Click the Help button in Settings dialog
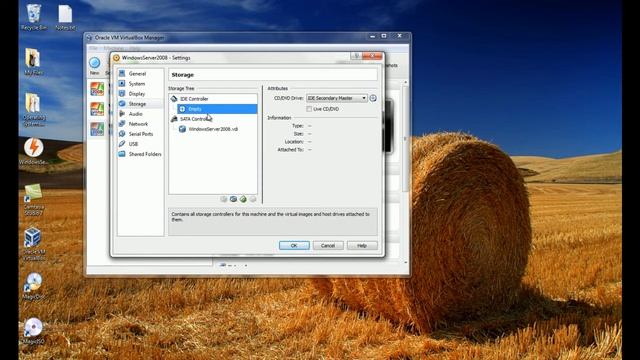This screenshot has height=360, width=640. (x=362, y=245)
